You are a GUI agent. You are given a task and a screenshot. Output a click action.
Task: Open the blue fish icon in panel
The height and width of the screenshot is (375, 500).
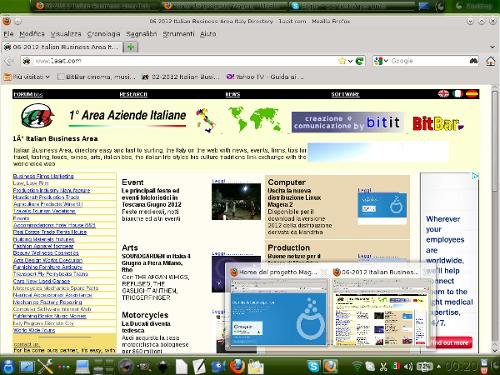coord(218,367)
